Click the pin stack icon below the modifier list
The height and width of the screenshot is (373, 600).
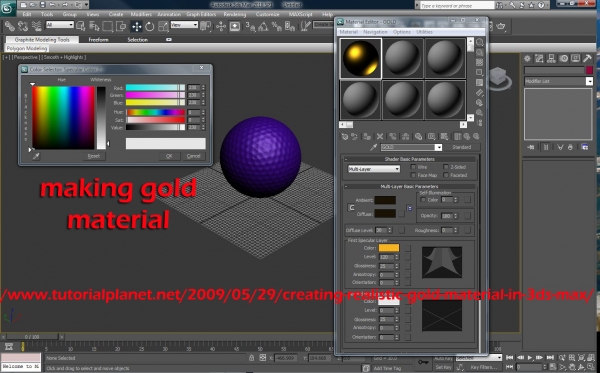530,147
